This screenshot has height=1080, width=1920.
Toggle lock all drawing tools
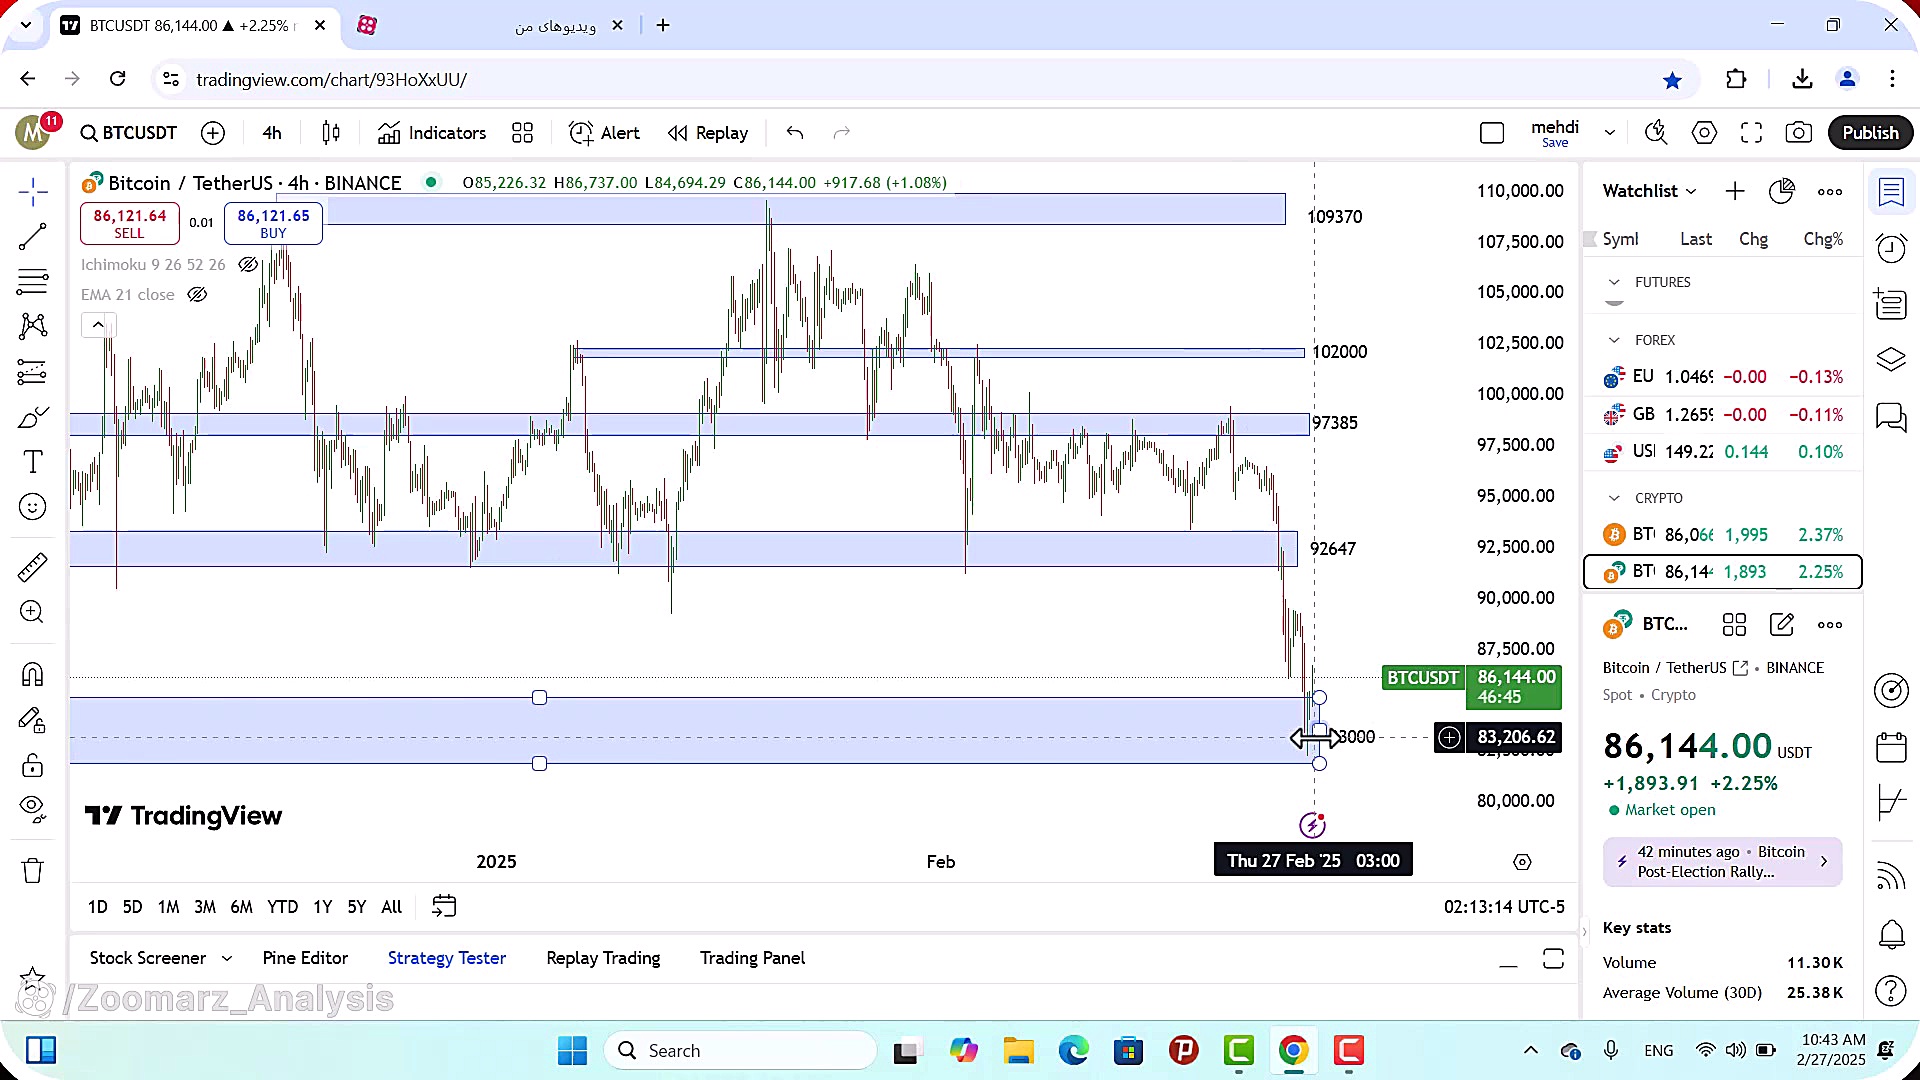[33, 765]
